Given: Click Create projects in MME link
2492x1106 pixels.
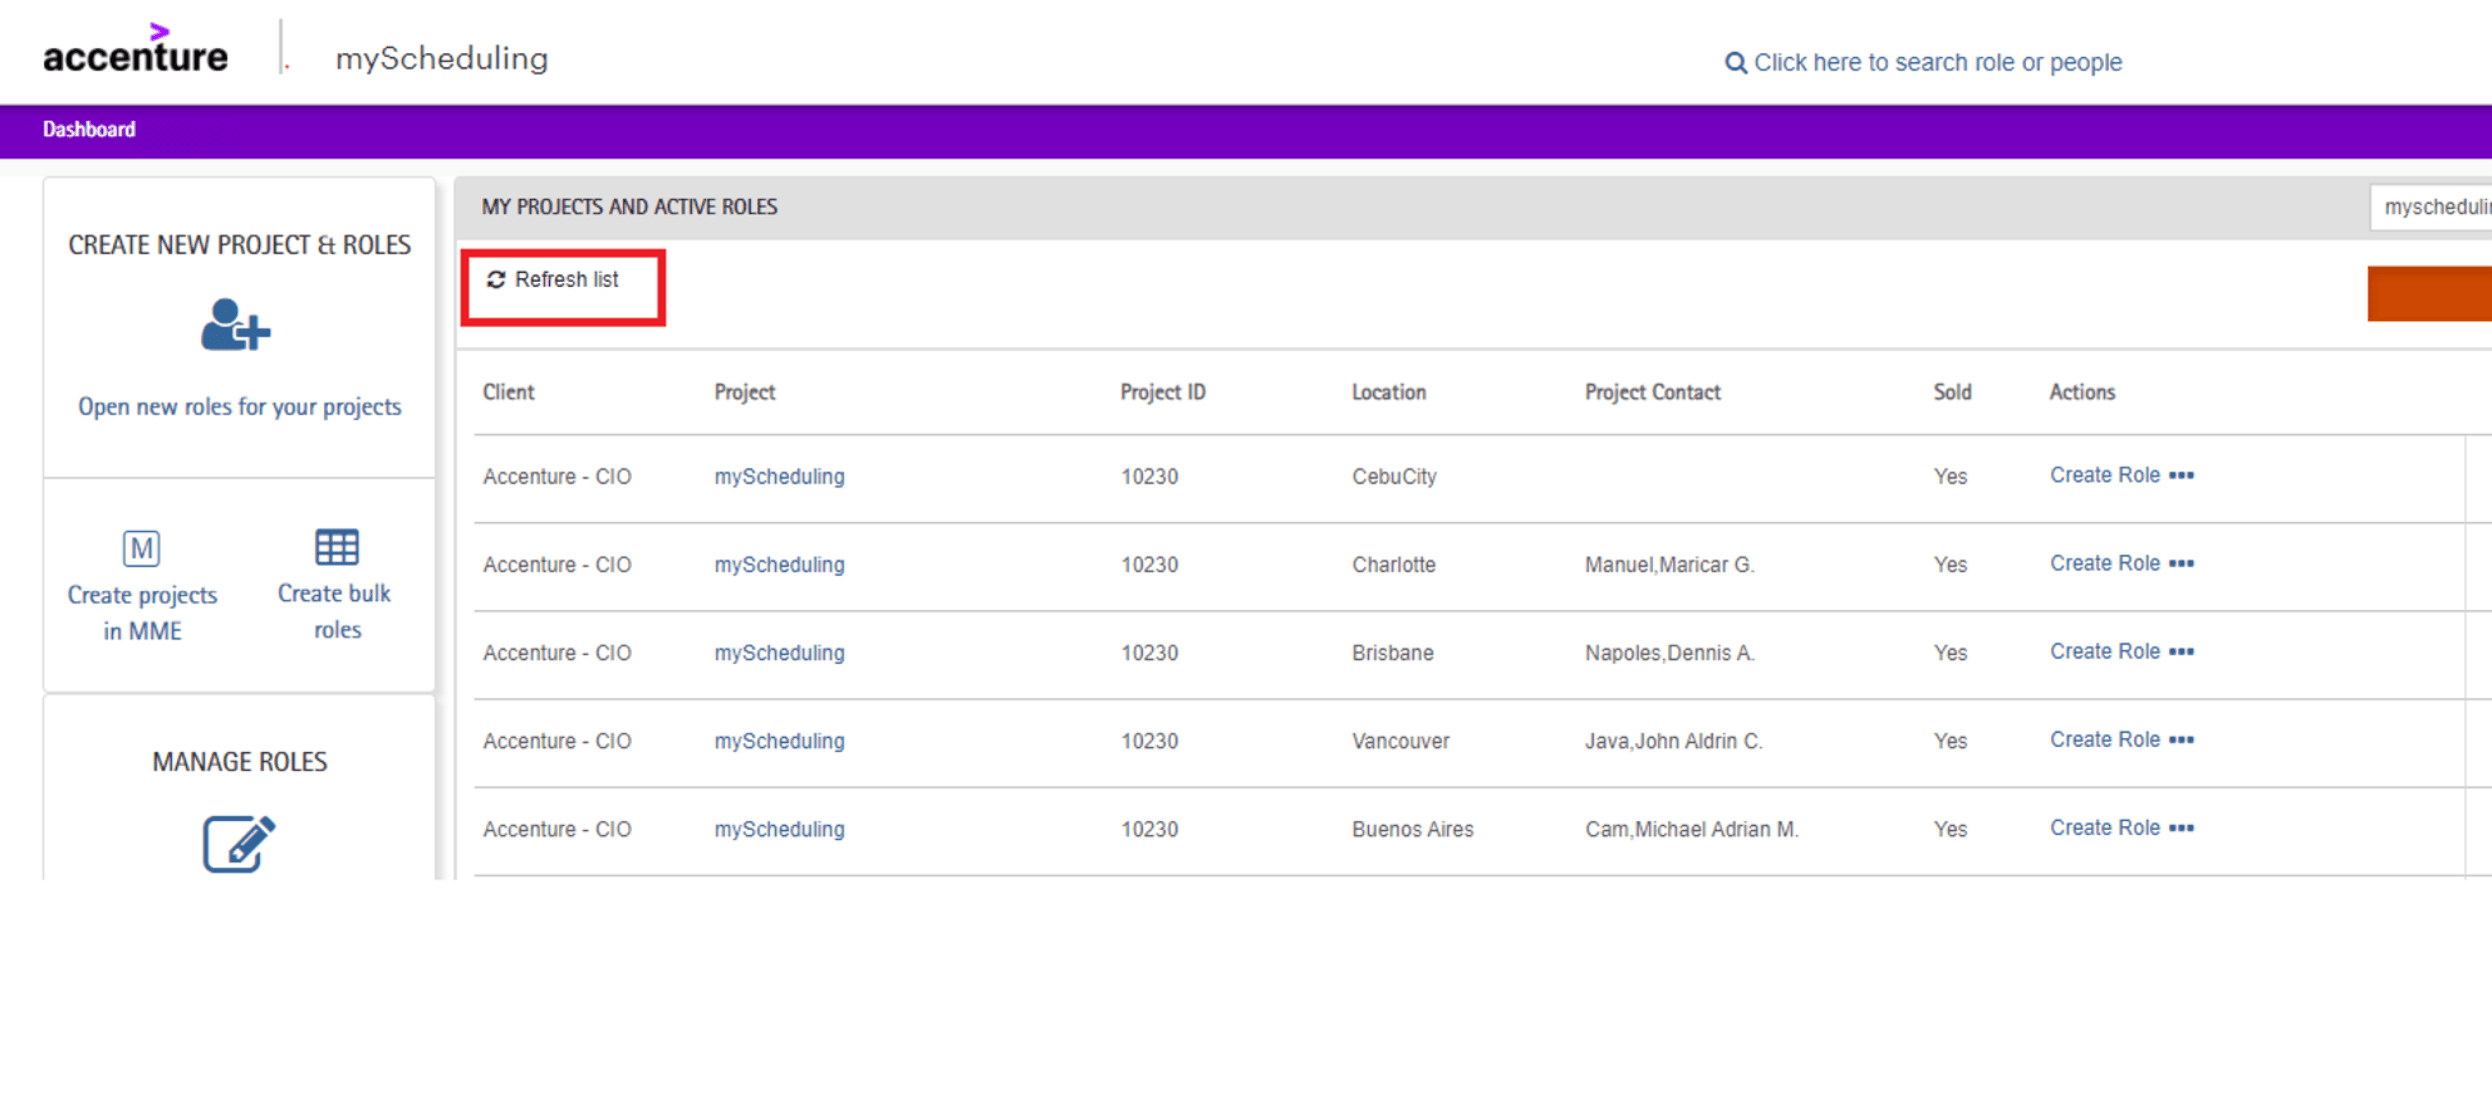Looking at the screenshot, I should [x=142, y=613].
